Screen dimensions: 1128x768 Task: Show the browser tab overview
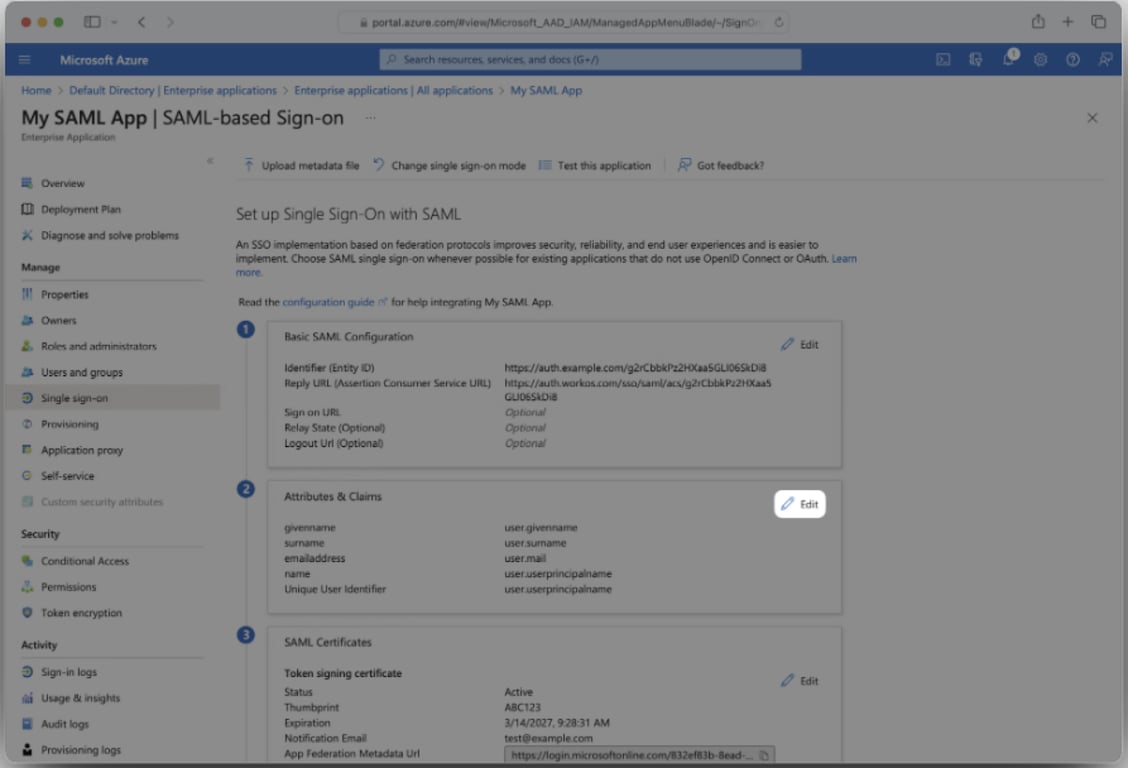pos(1099,22)
